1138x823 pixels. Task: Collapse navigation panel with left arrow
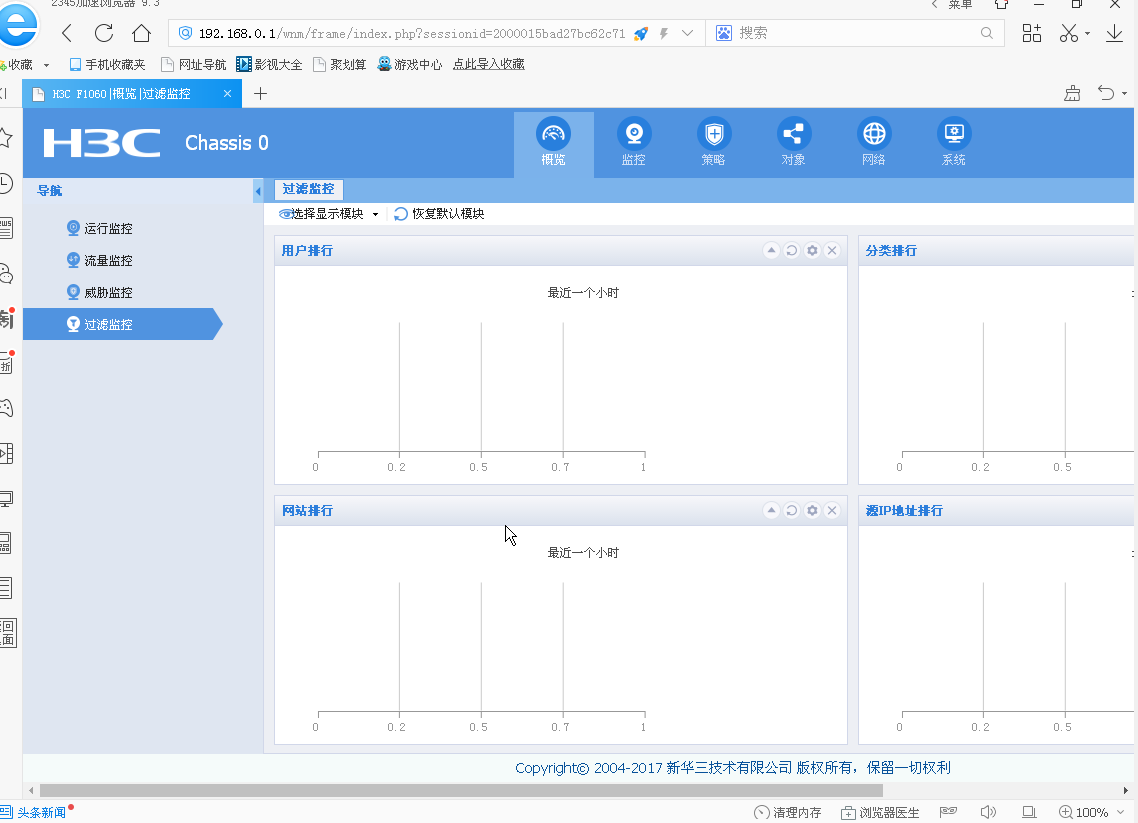tap(258, 191)
